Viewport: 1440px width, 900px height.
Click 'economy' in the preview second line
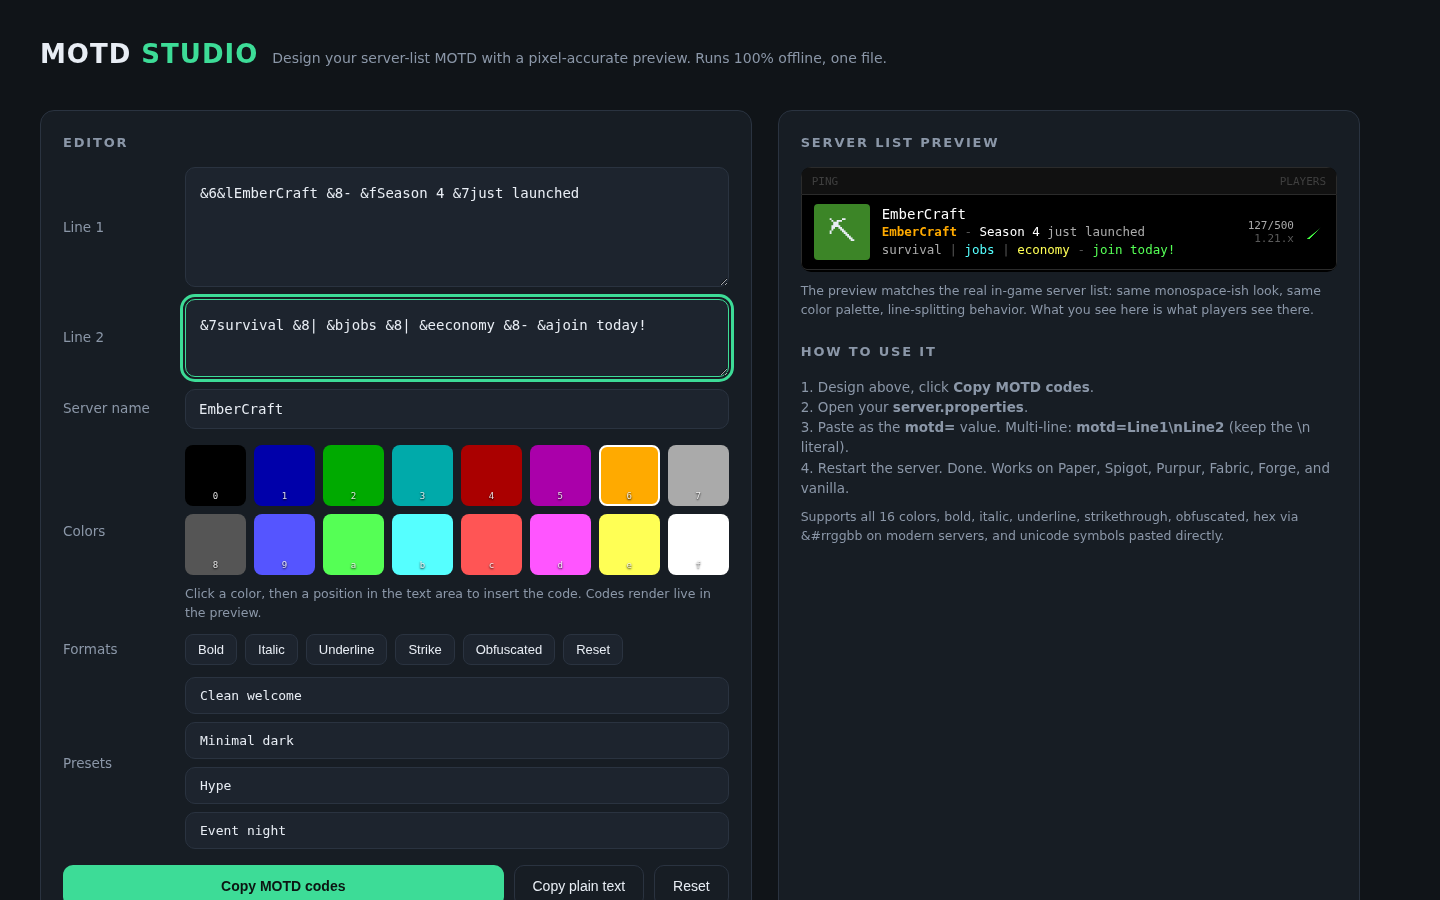(x=1043, y=250)
